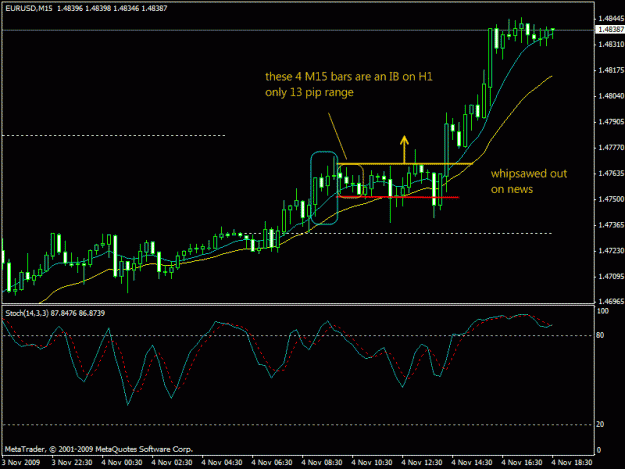The height and width of the screenshot is (469, 625).
Task: Click the MetaQuotes Software Corp copyright text
Action: (99, 449)
